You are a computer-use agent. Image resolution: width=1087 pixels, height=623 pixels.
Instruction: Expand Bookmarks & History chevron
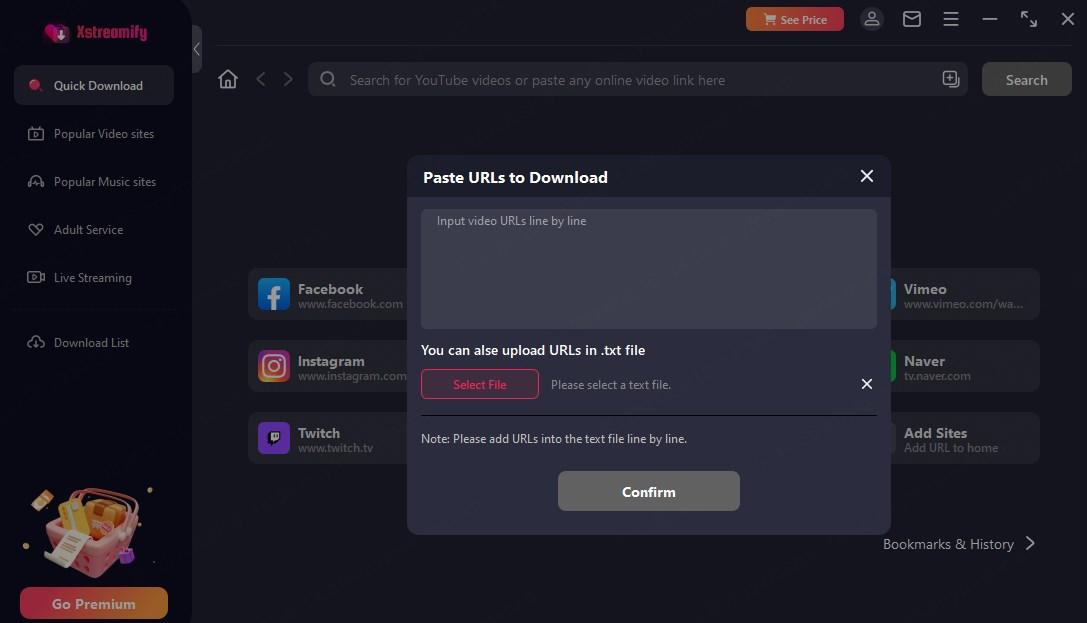click(1030, 543)
